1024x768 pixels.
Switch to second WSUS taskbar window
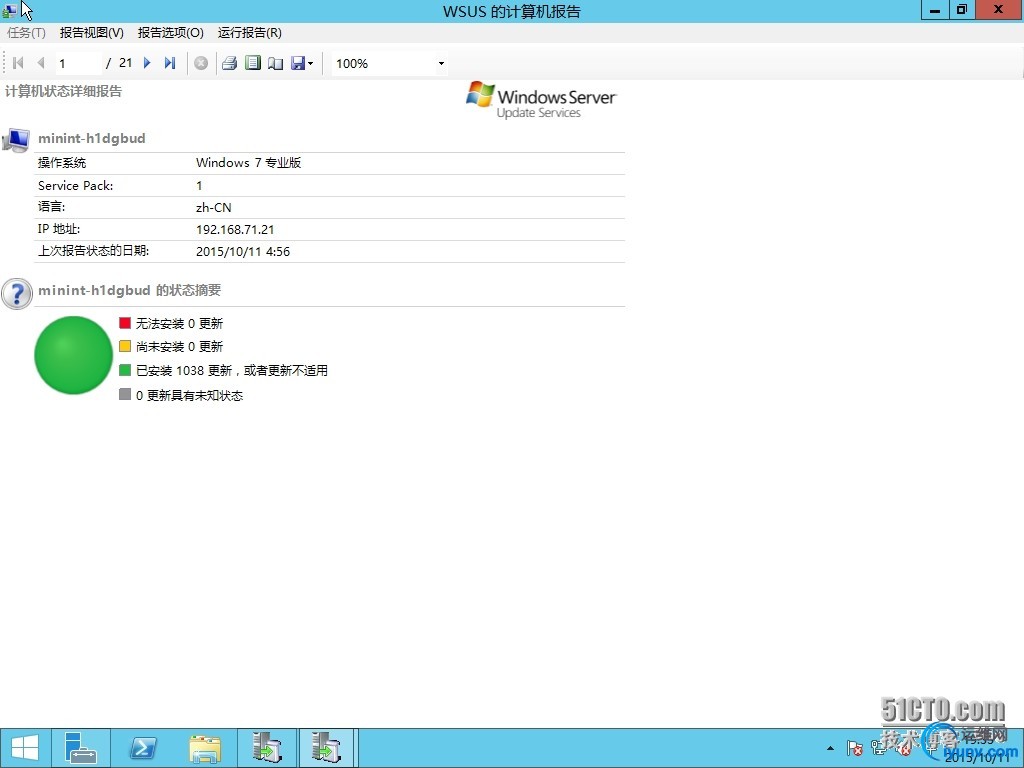pos(326,748)
